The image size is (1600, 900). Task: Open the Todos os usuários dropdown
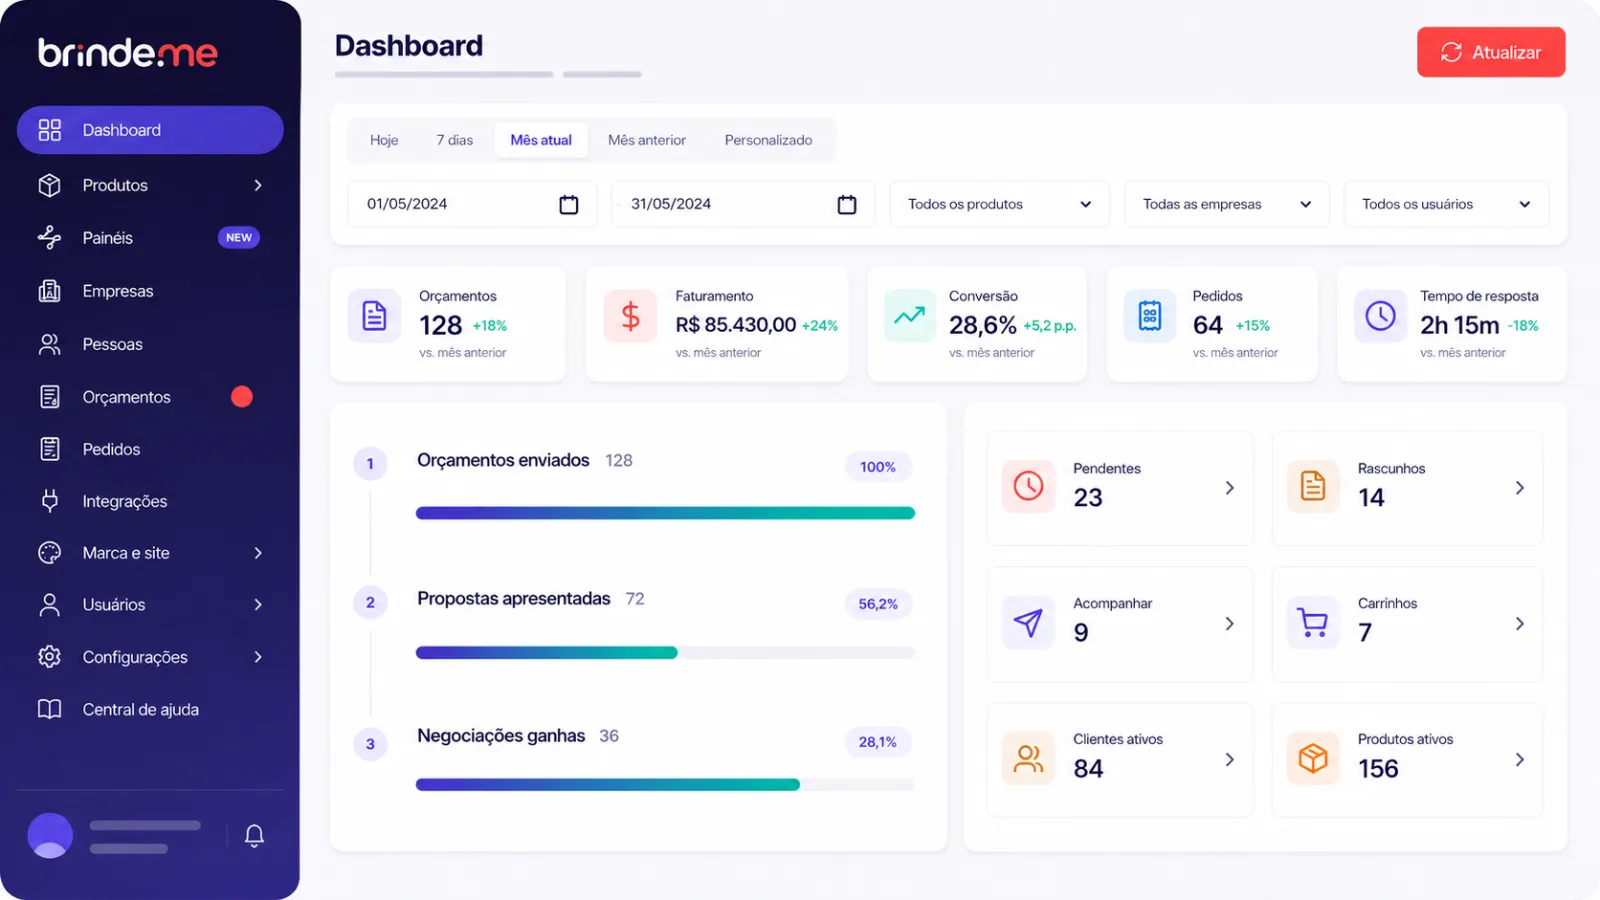coord(1446,204)
